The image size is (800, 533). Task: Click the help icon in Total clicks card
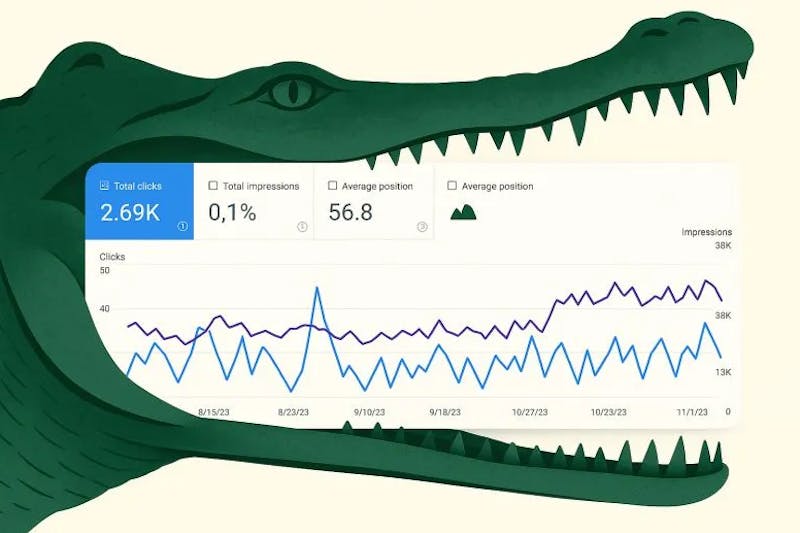pos(182,226)
